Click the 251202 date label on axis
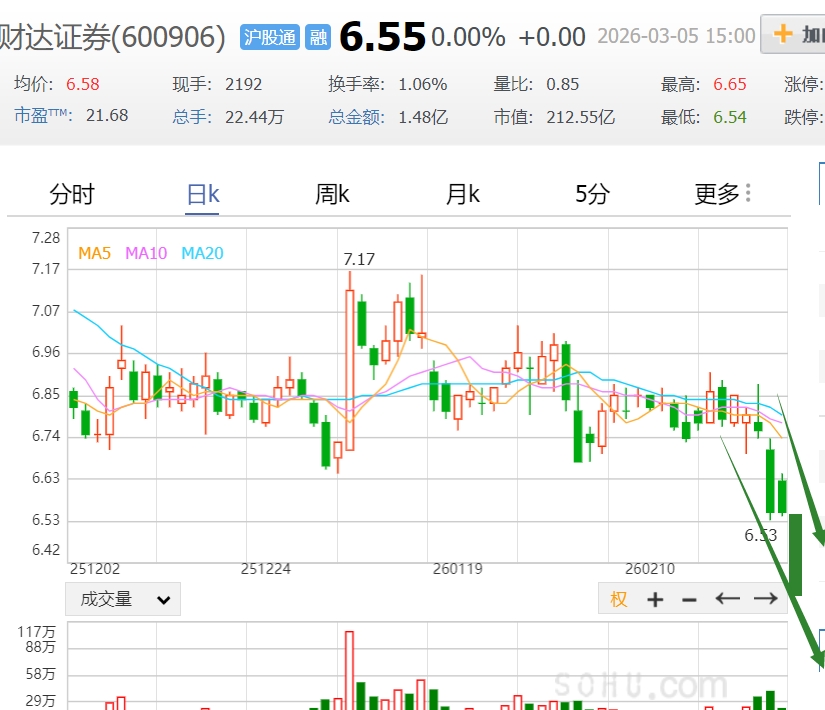 95,569
